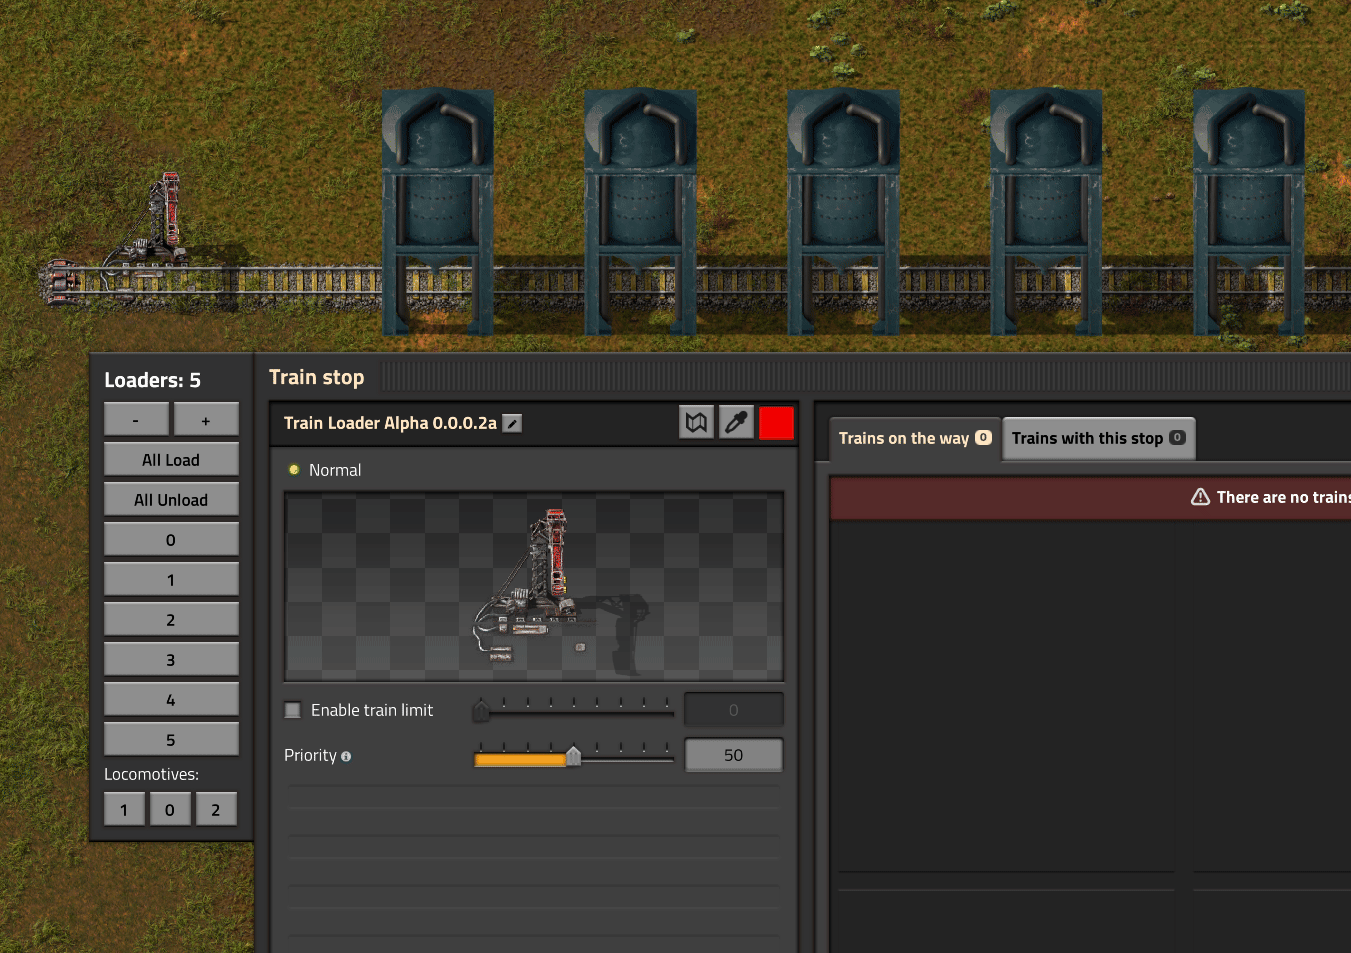
Task: Open the stop in map view
Action: point(697,423)
